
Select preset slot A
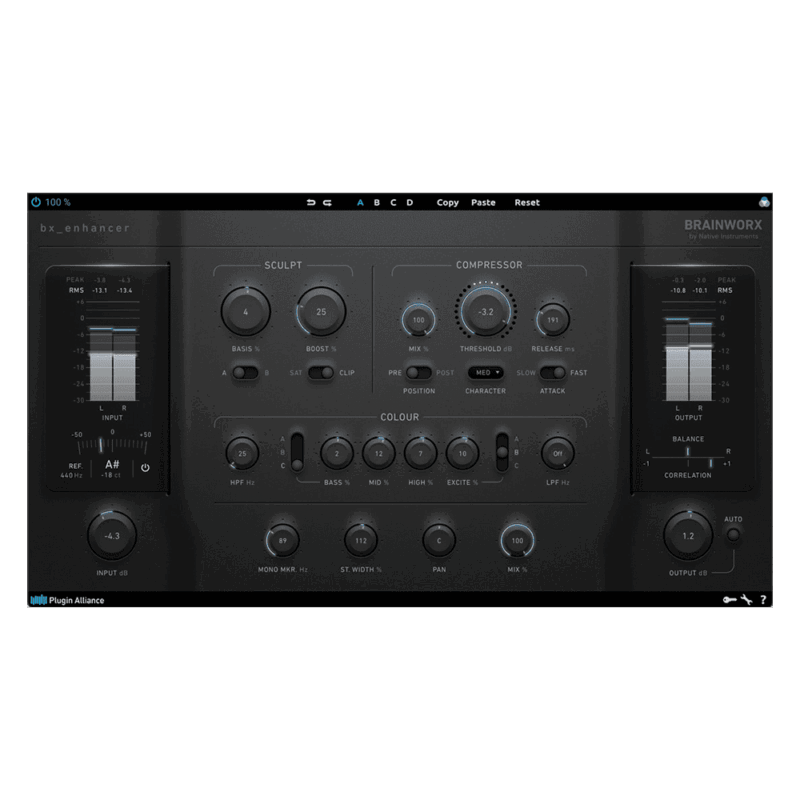pos(360,203)
